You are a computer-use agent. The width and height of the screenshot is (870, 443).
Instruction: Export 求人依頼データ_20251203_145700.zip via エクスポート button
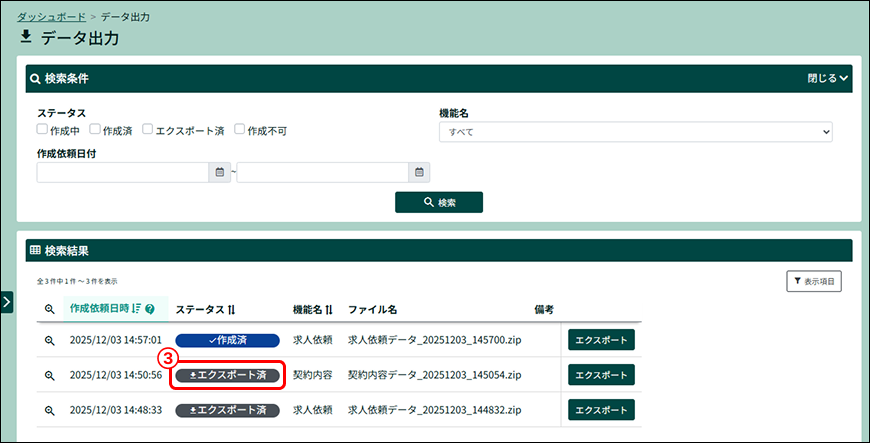click(601, 340)
